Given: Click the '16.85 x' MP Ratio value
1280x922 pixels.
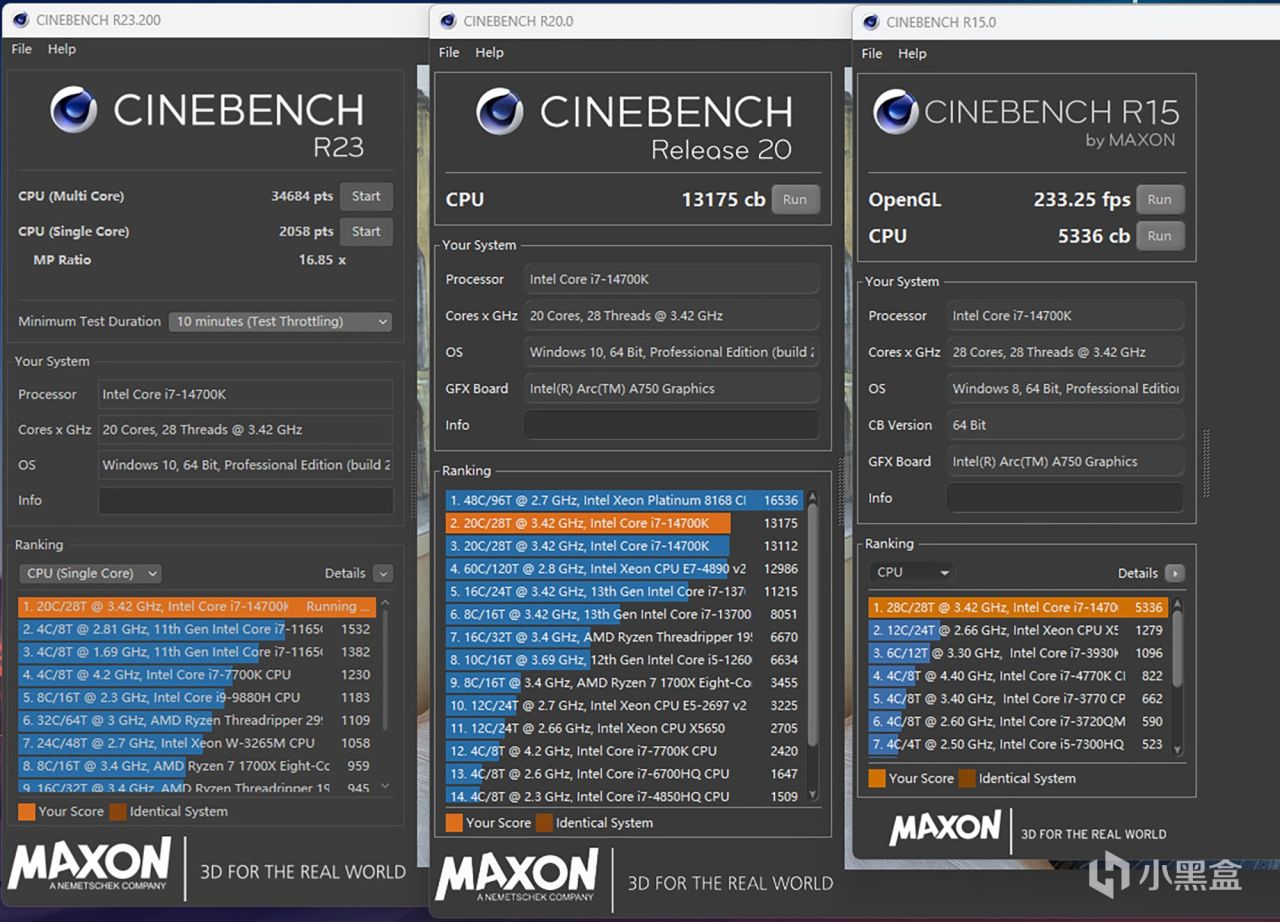Looking at the screenshot, I should click(x=322, y=260).
